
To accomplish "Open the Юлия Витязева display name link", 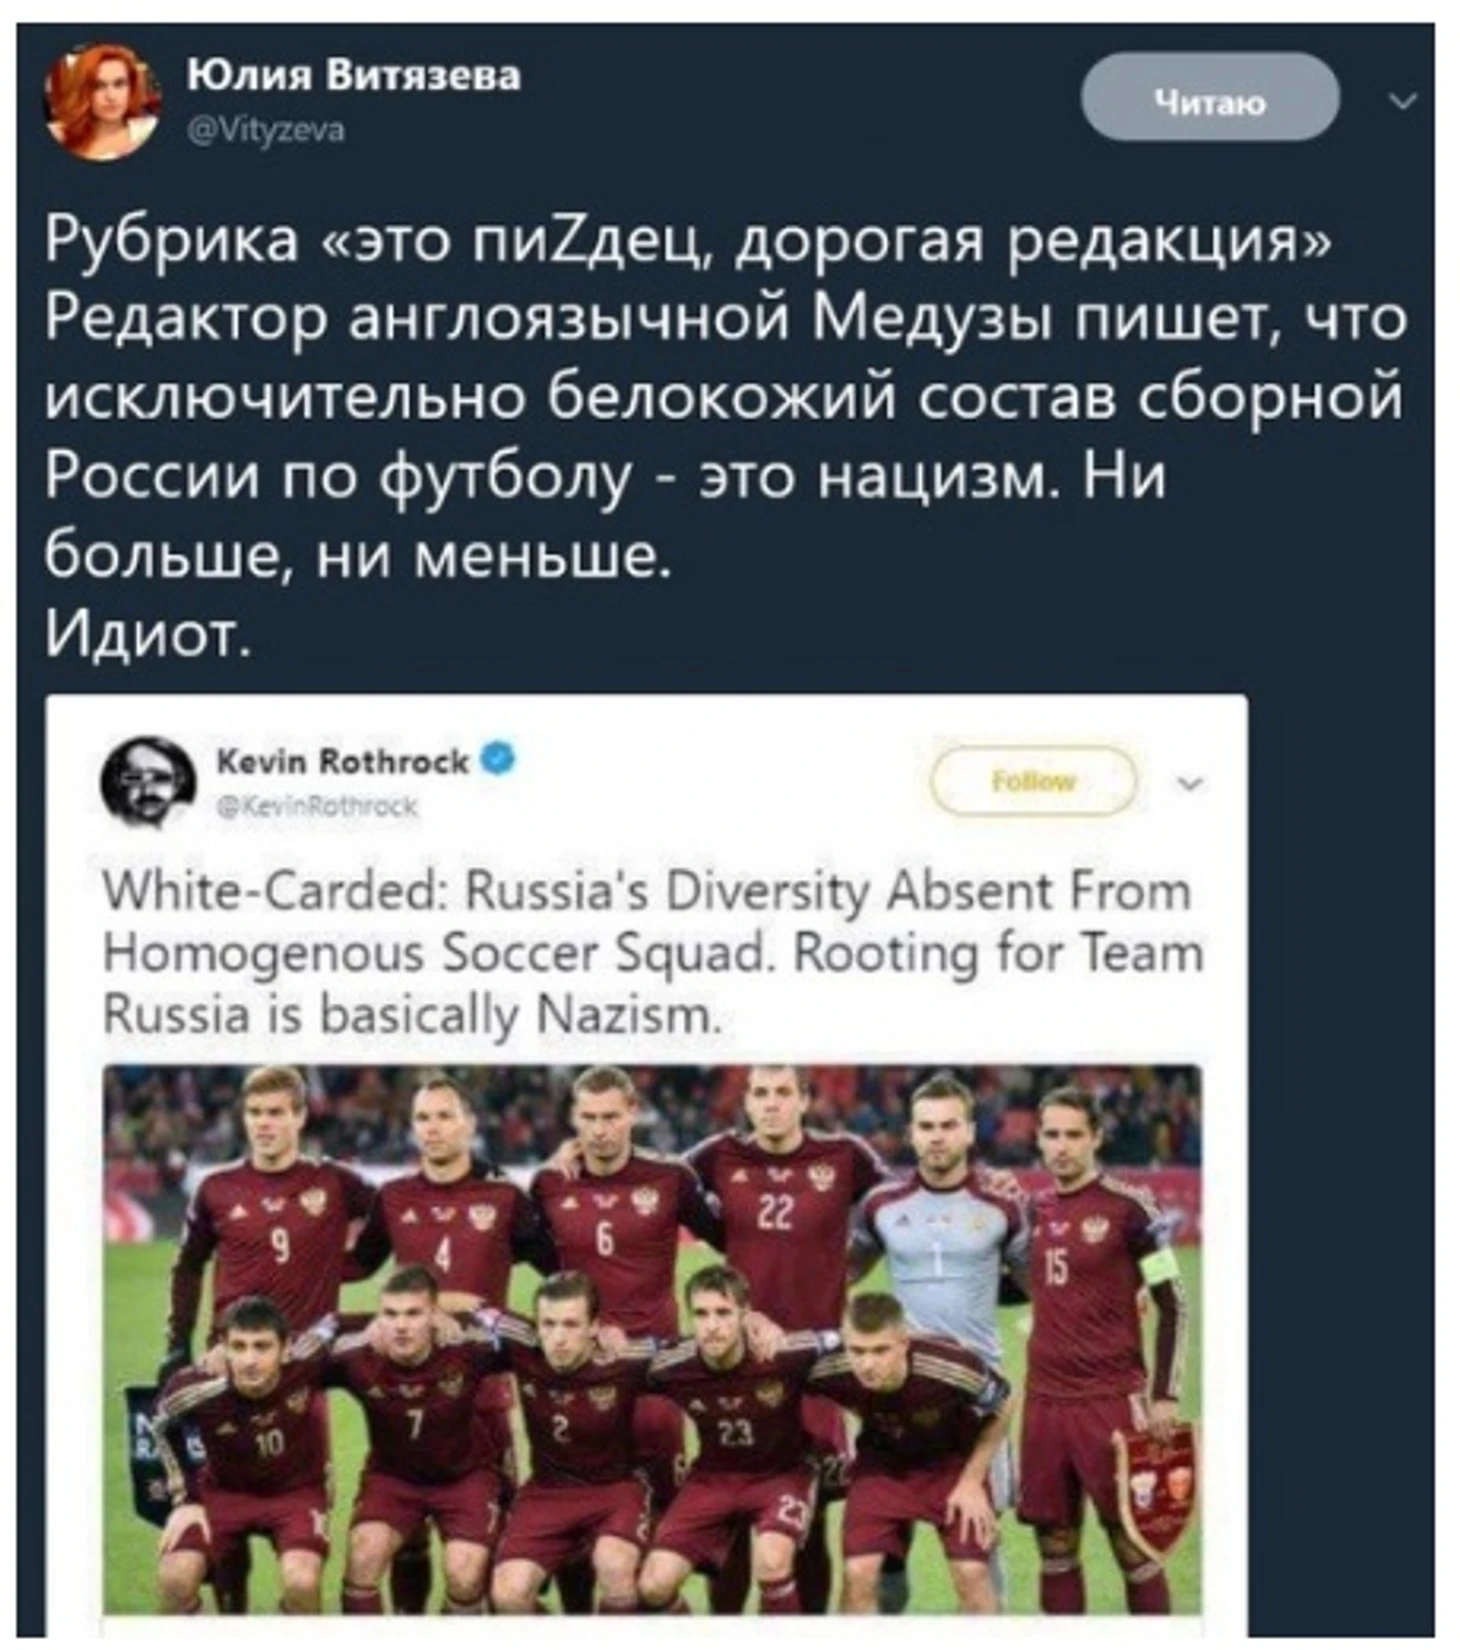I will tap(355, 77).
